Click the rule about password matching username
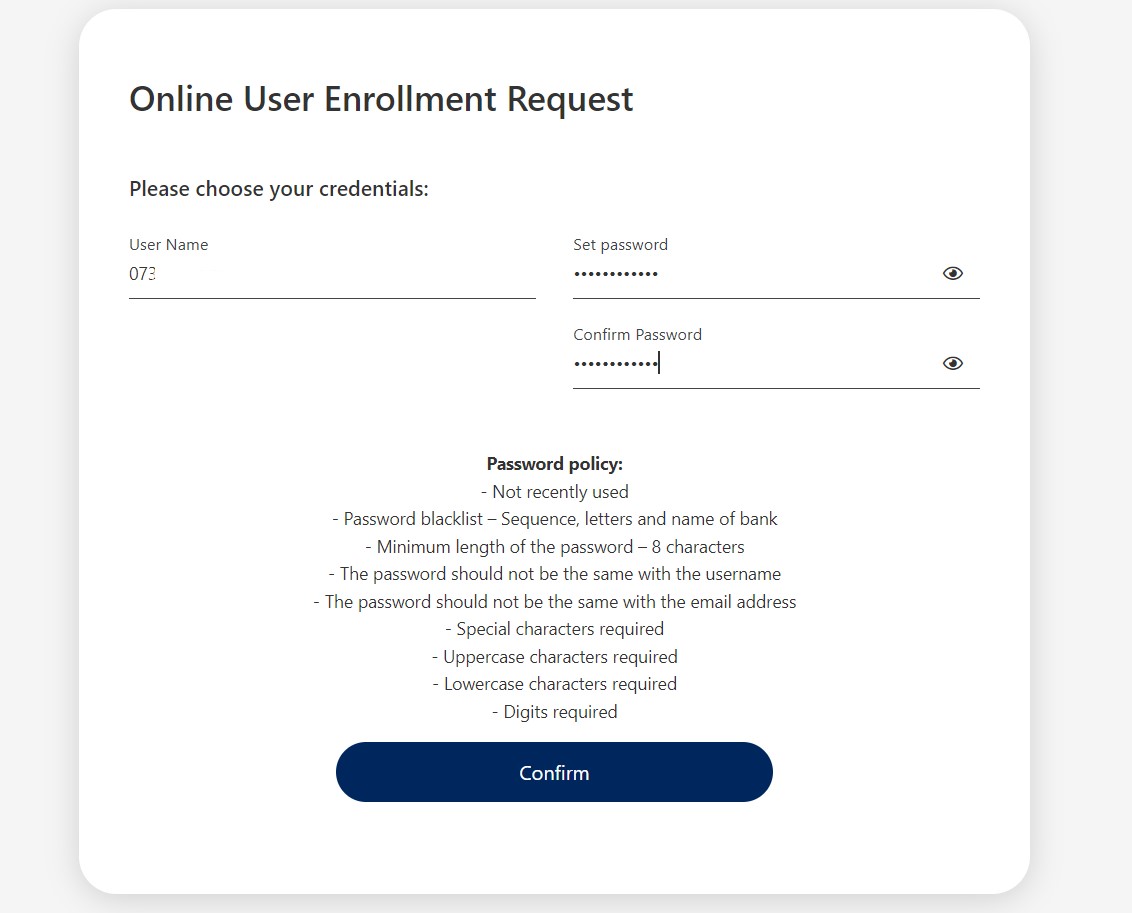This screenshot has height=913, width=1132. (554, 574)
